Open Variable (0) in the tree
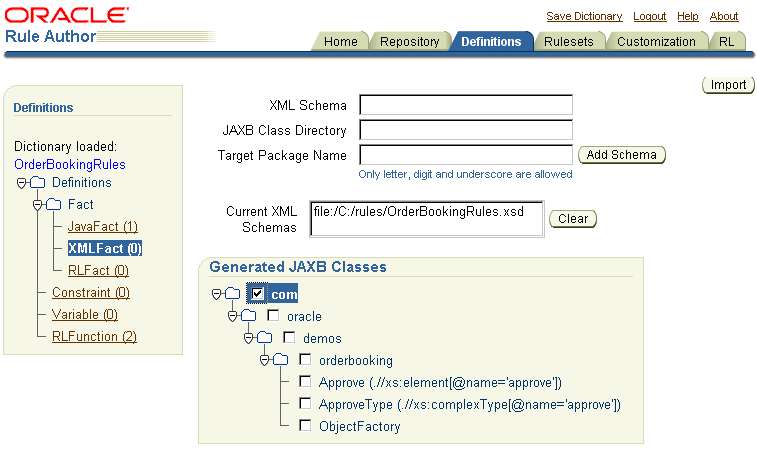 [x=85, y=314]
